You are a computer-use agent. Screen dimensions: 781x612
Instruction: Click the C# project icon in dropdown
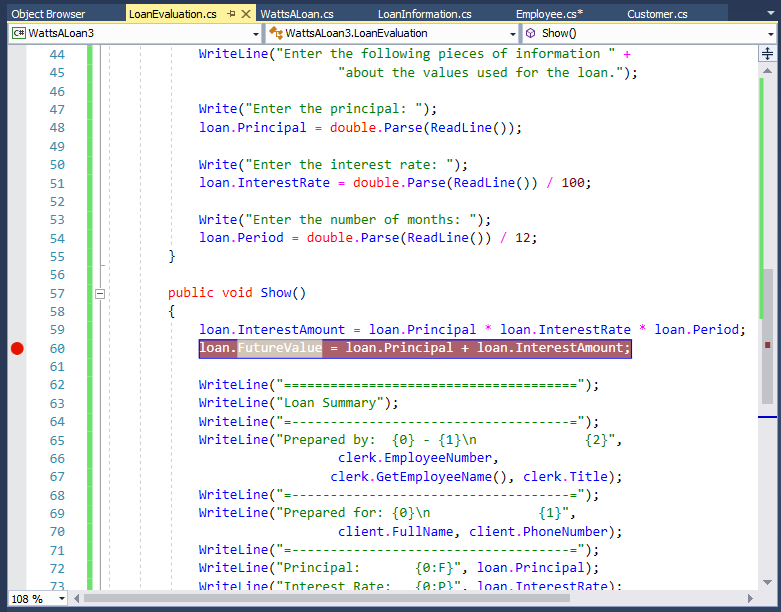coord(19,33)
